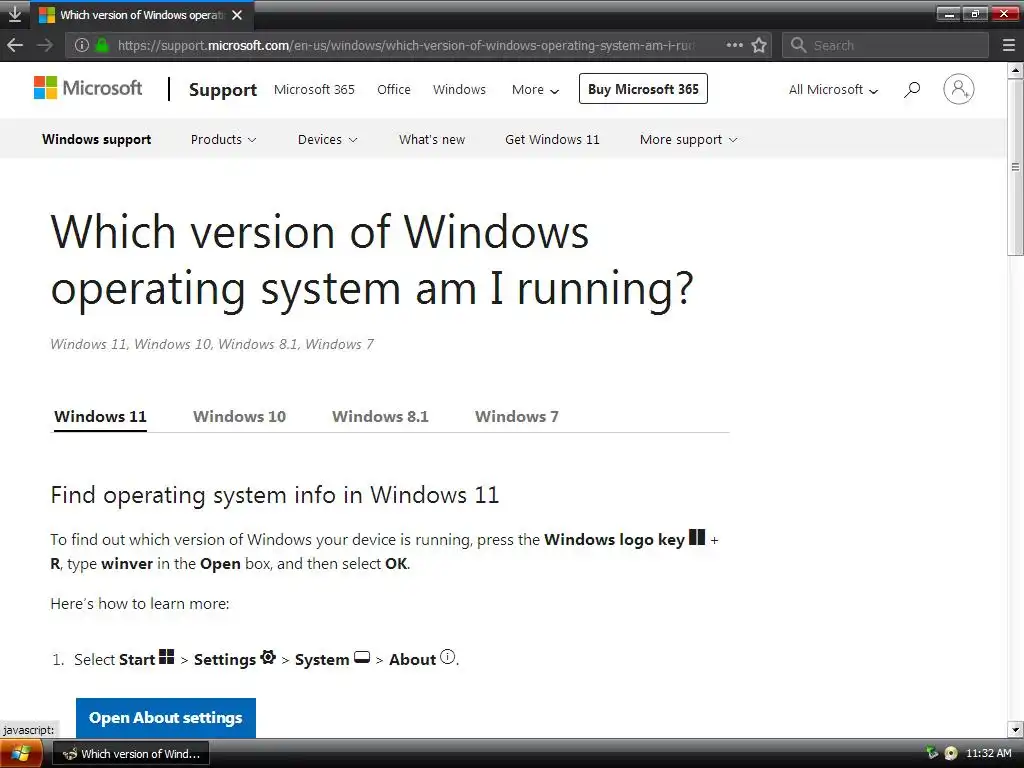The height and width of the screenshot is (768, 1024).
Task: Click the Windows logo key icon in text
Action: pyautogui.click(x=697, y=537)
